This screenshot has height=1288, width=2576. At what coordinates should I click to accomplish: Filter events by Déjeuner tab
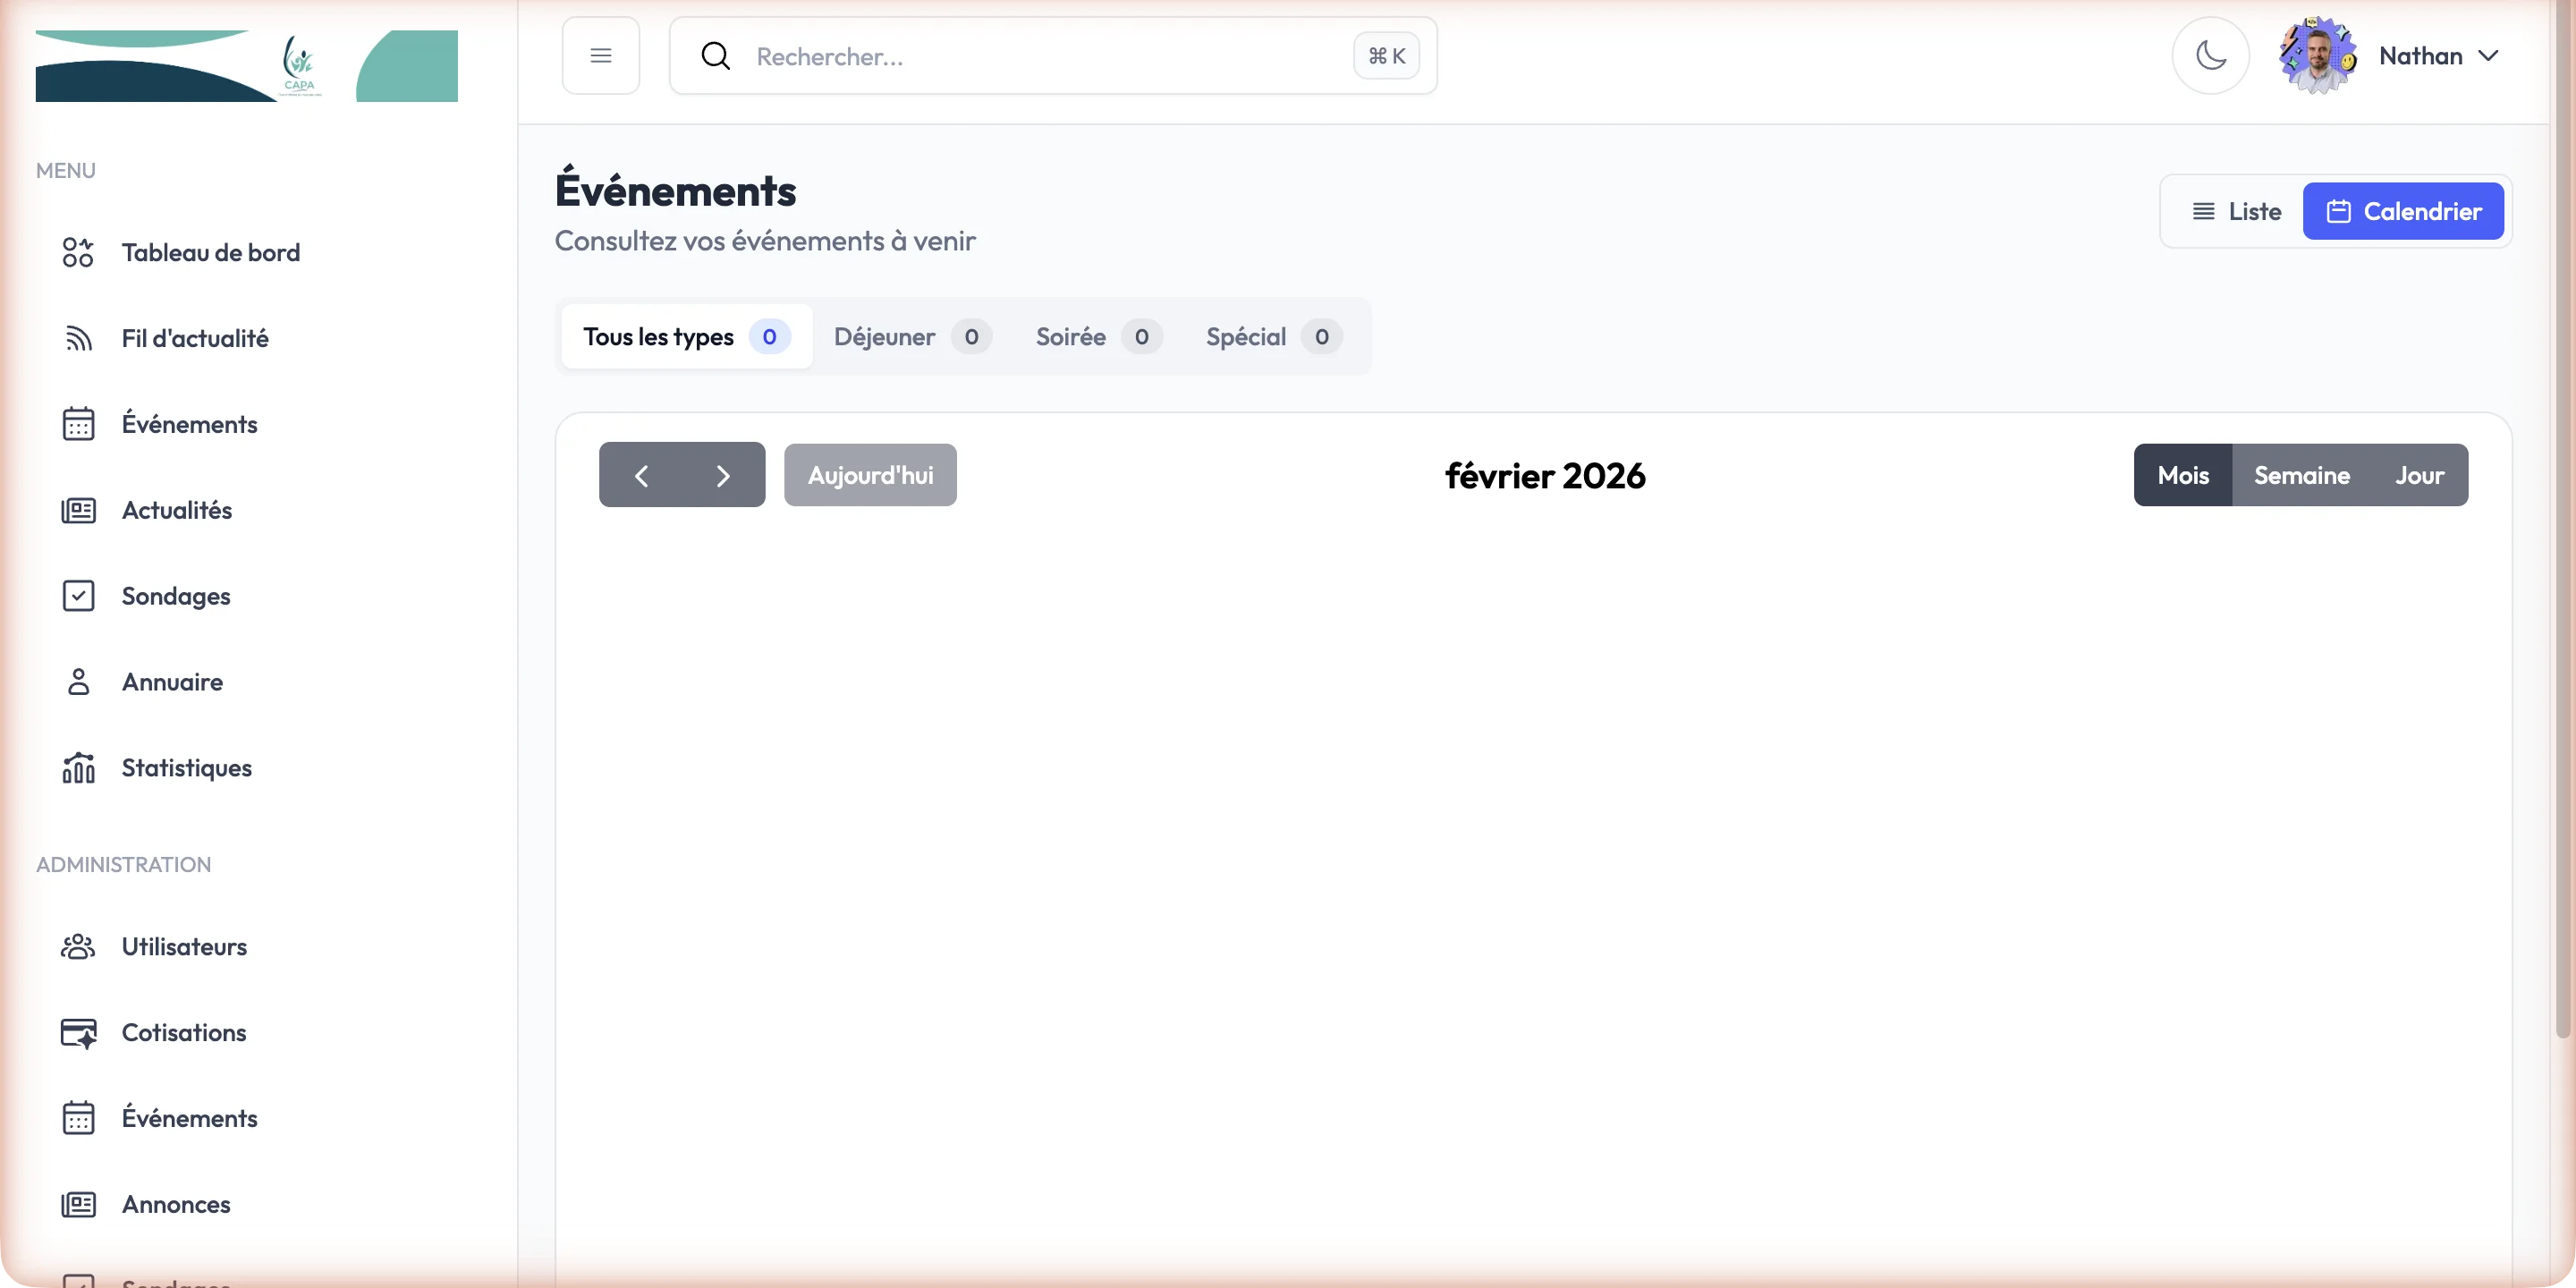pyautogui.click(x=911, y=337)
